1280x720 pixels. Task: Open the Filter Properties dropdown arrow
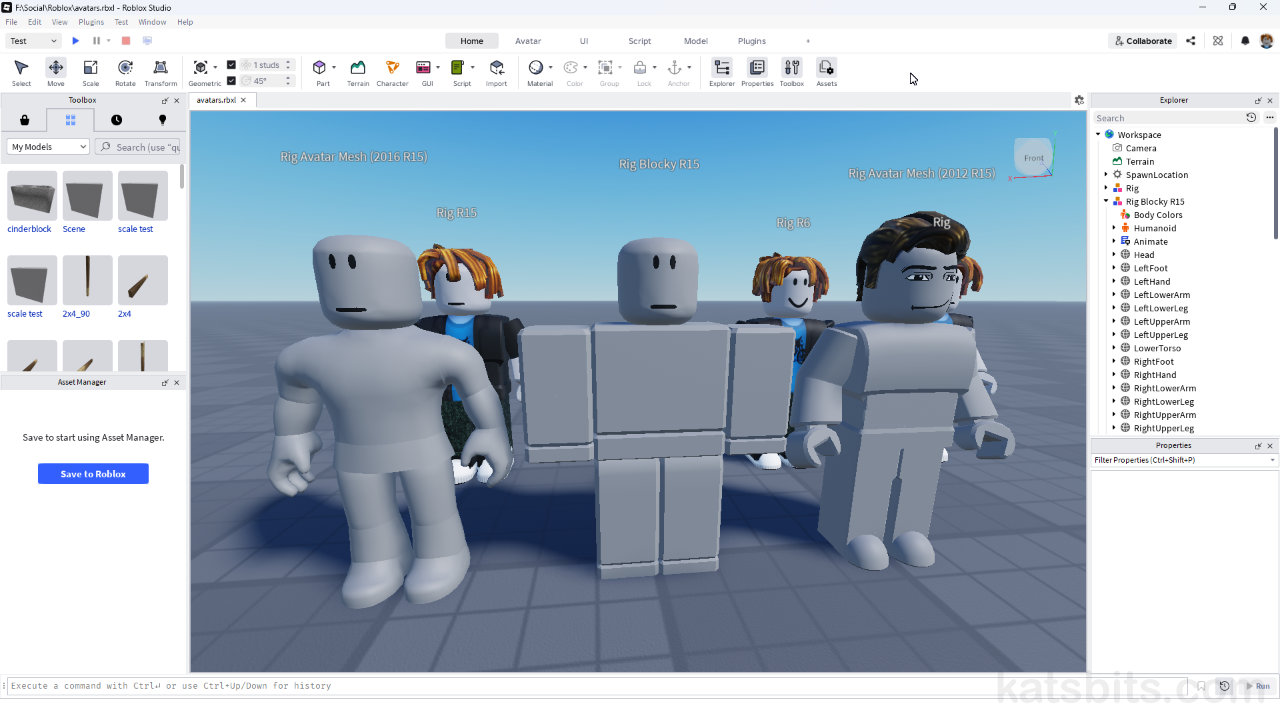(x=1272, y=460)
